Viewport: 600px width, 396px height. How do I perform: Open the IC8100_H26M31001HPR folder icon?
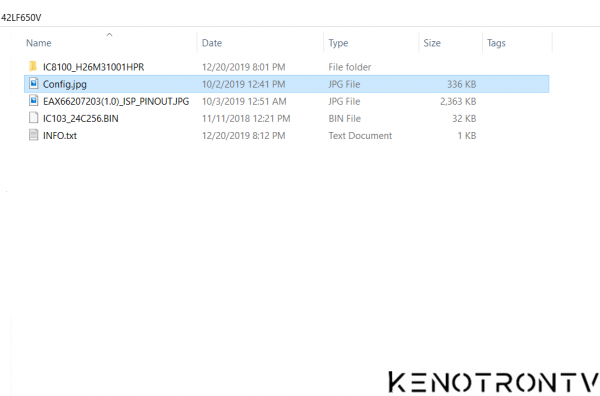pyautogui.click(x=33, y=67)
